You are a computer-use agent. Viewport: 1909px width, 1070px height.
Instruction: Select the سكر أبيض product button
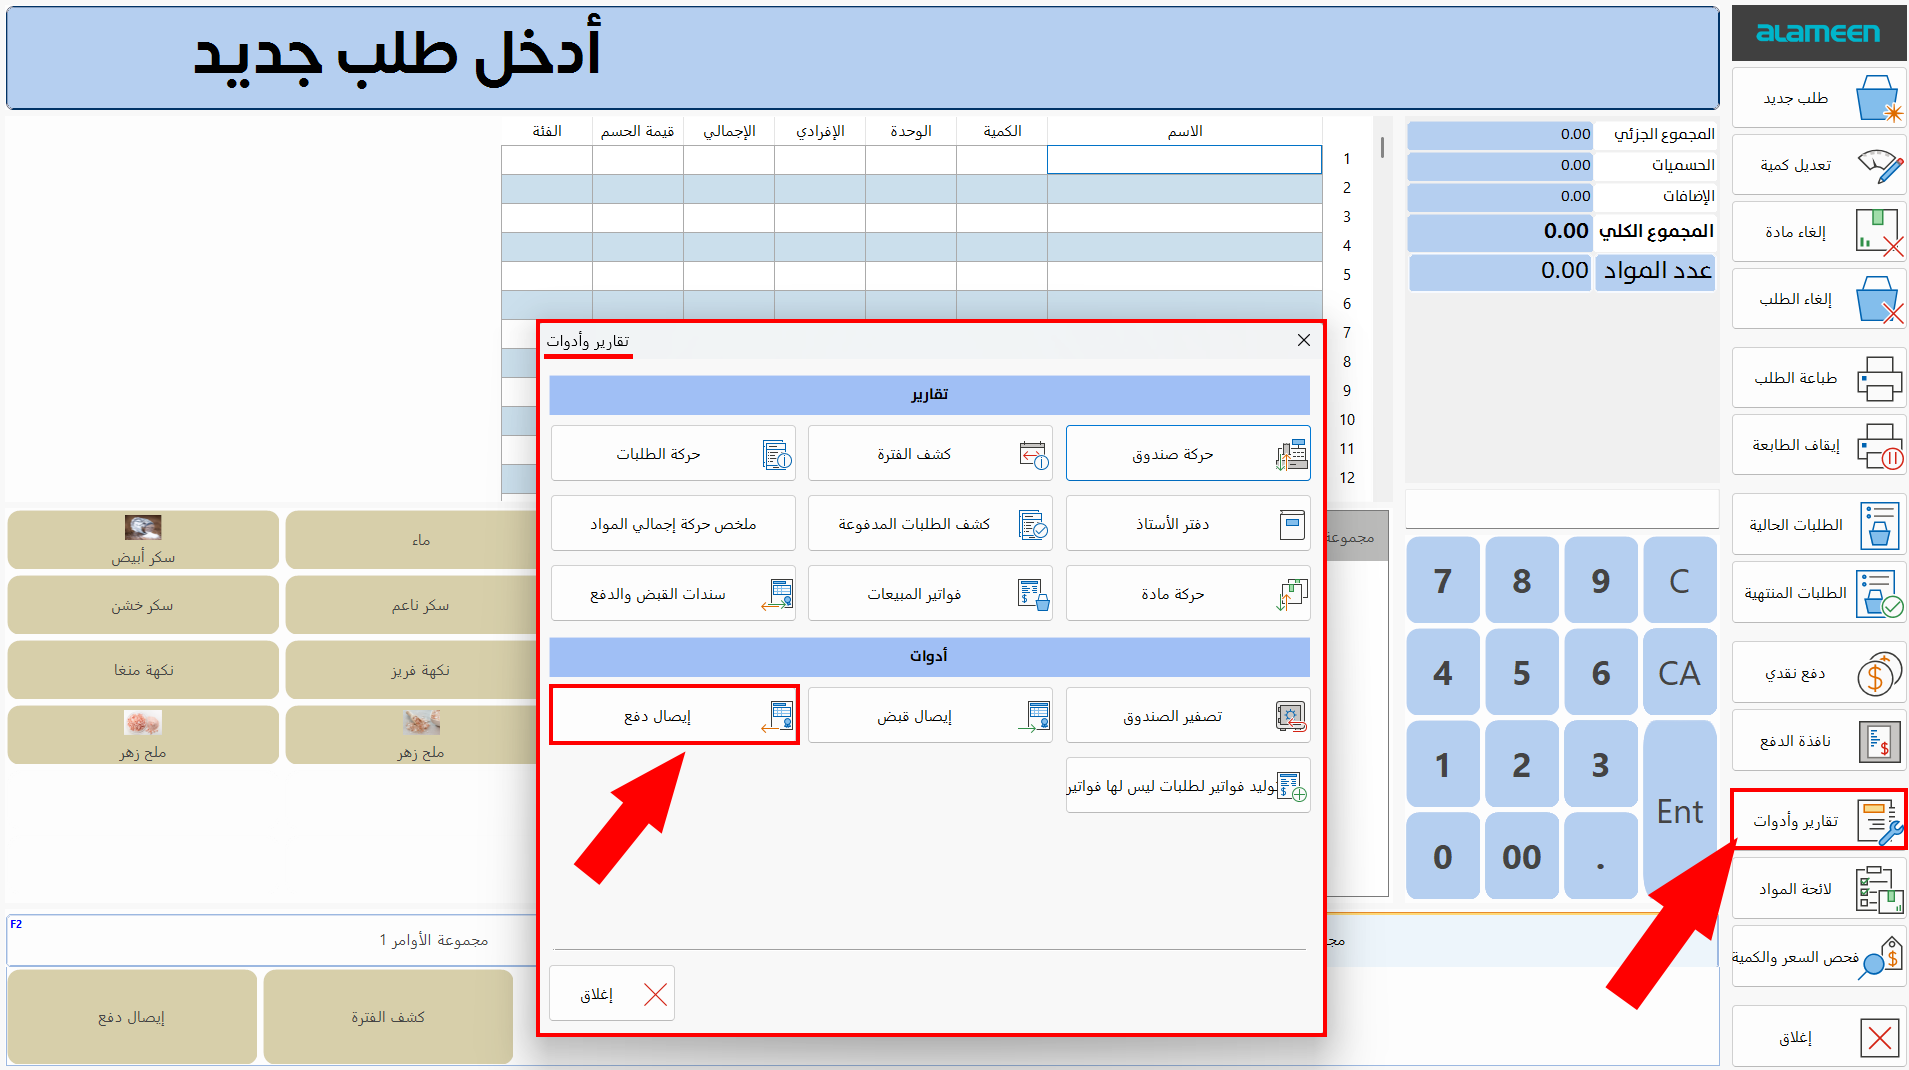(x=142, y=540)
